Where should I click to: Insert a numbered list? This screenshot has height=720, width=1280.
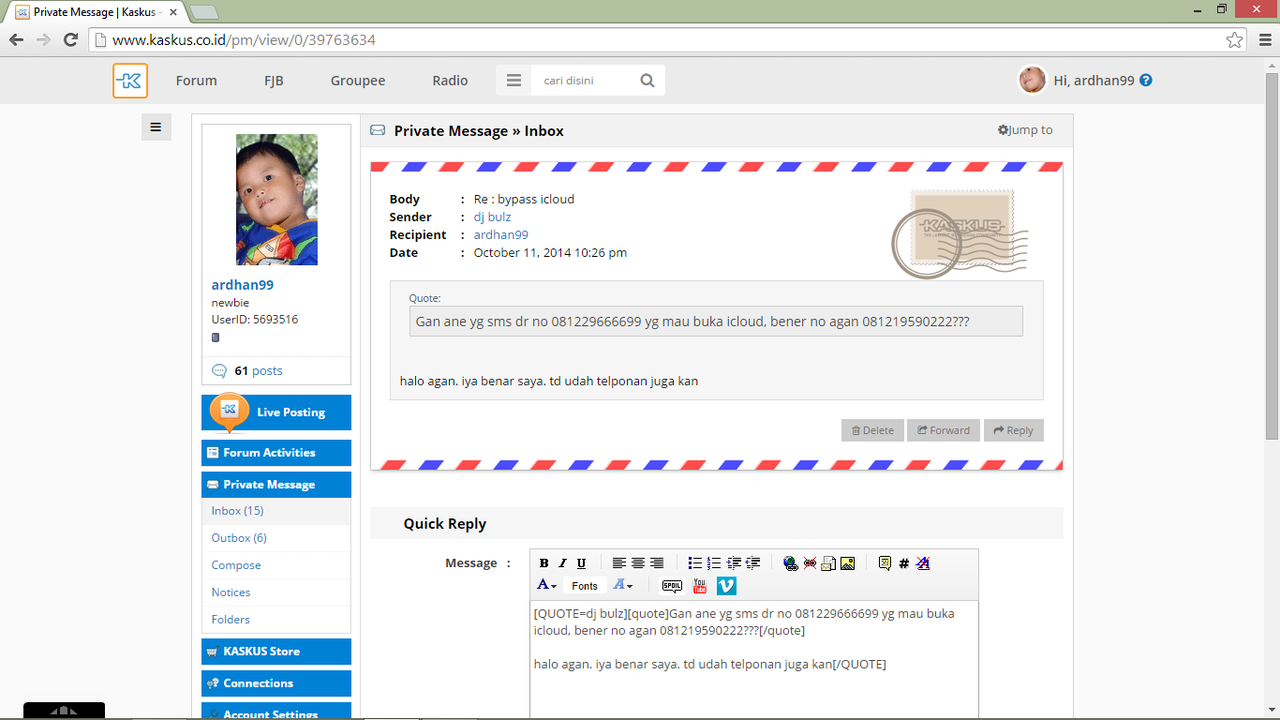coord(714,563)
